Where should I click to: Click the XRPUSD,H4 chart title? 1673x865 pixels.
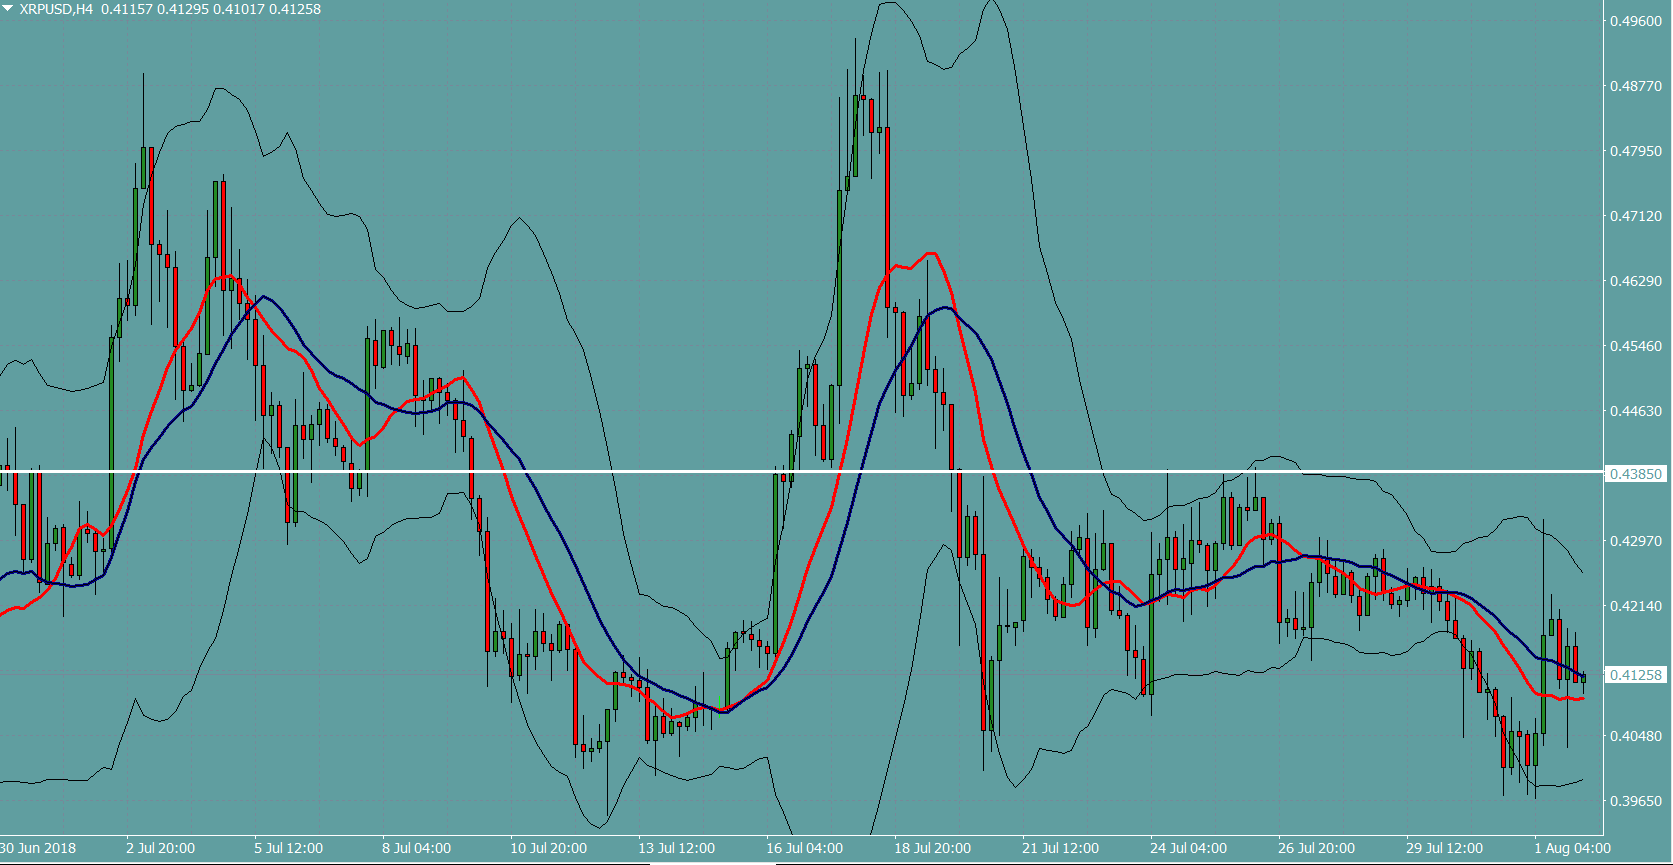tap(57, 9)
